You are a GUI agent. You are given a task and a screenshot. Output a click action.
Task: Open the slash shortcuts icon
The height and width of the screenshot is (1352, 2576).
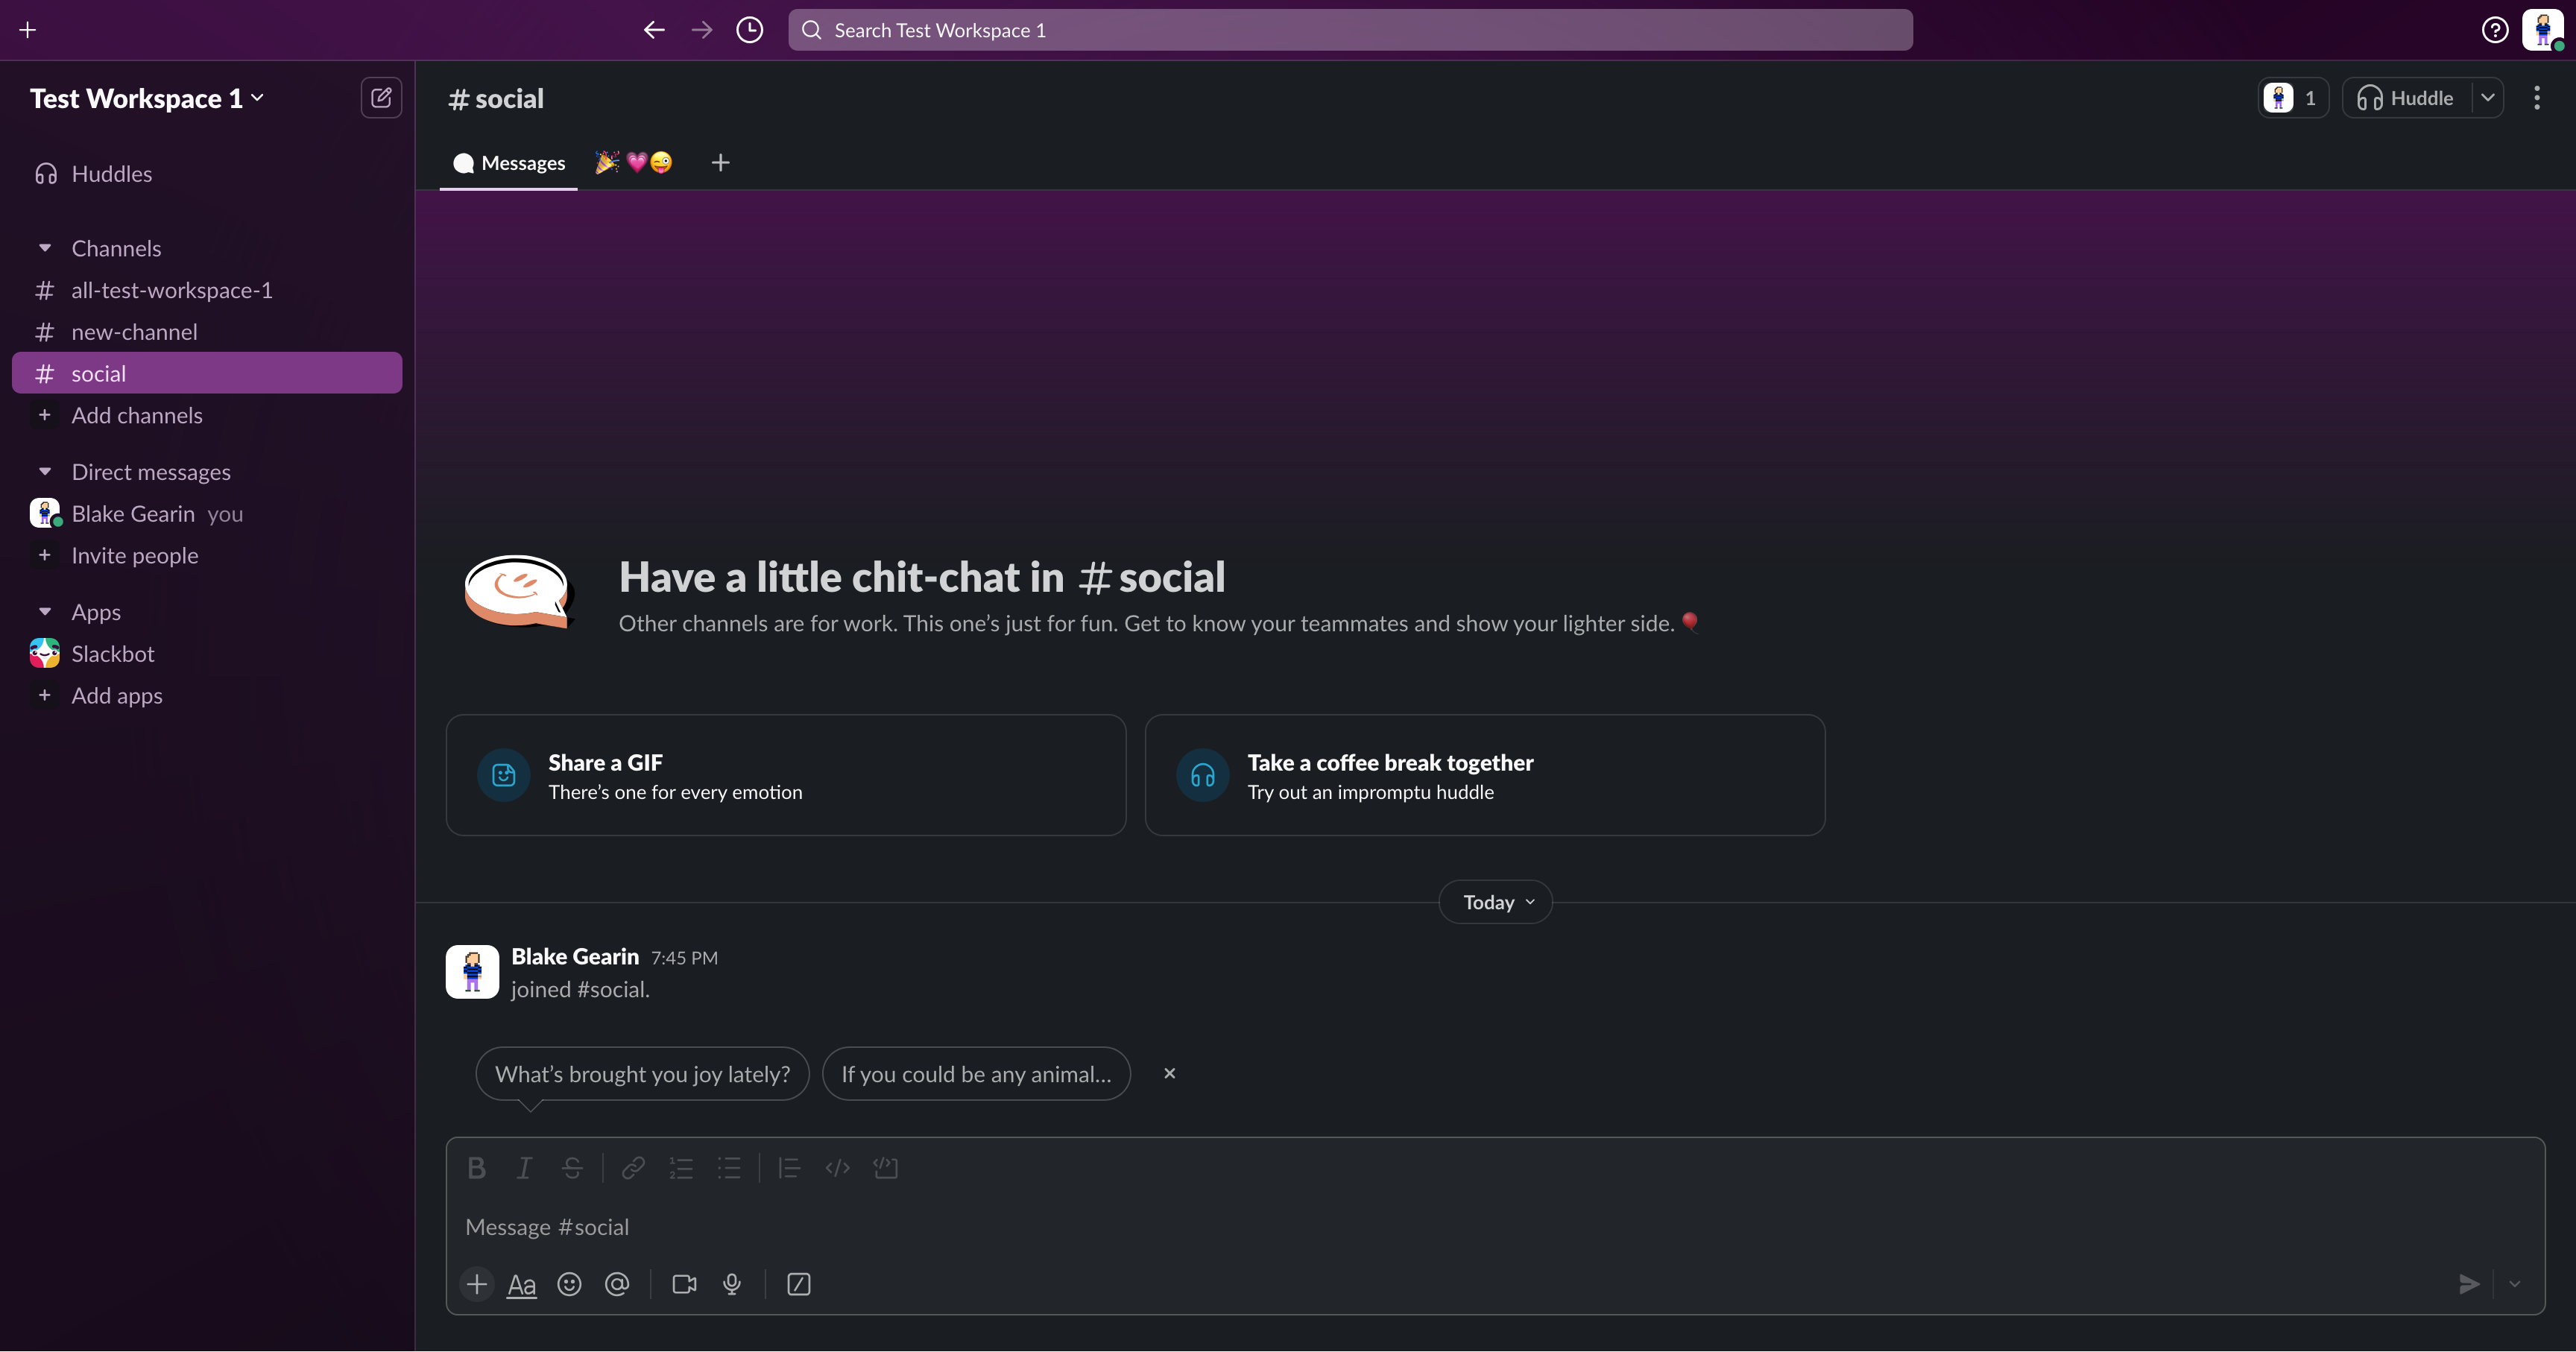798,1284
